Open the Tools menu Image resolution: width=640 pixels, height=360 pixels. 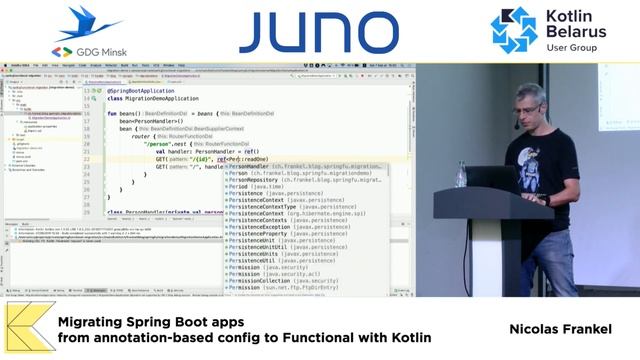tap(145, 65)
